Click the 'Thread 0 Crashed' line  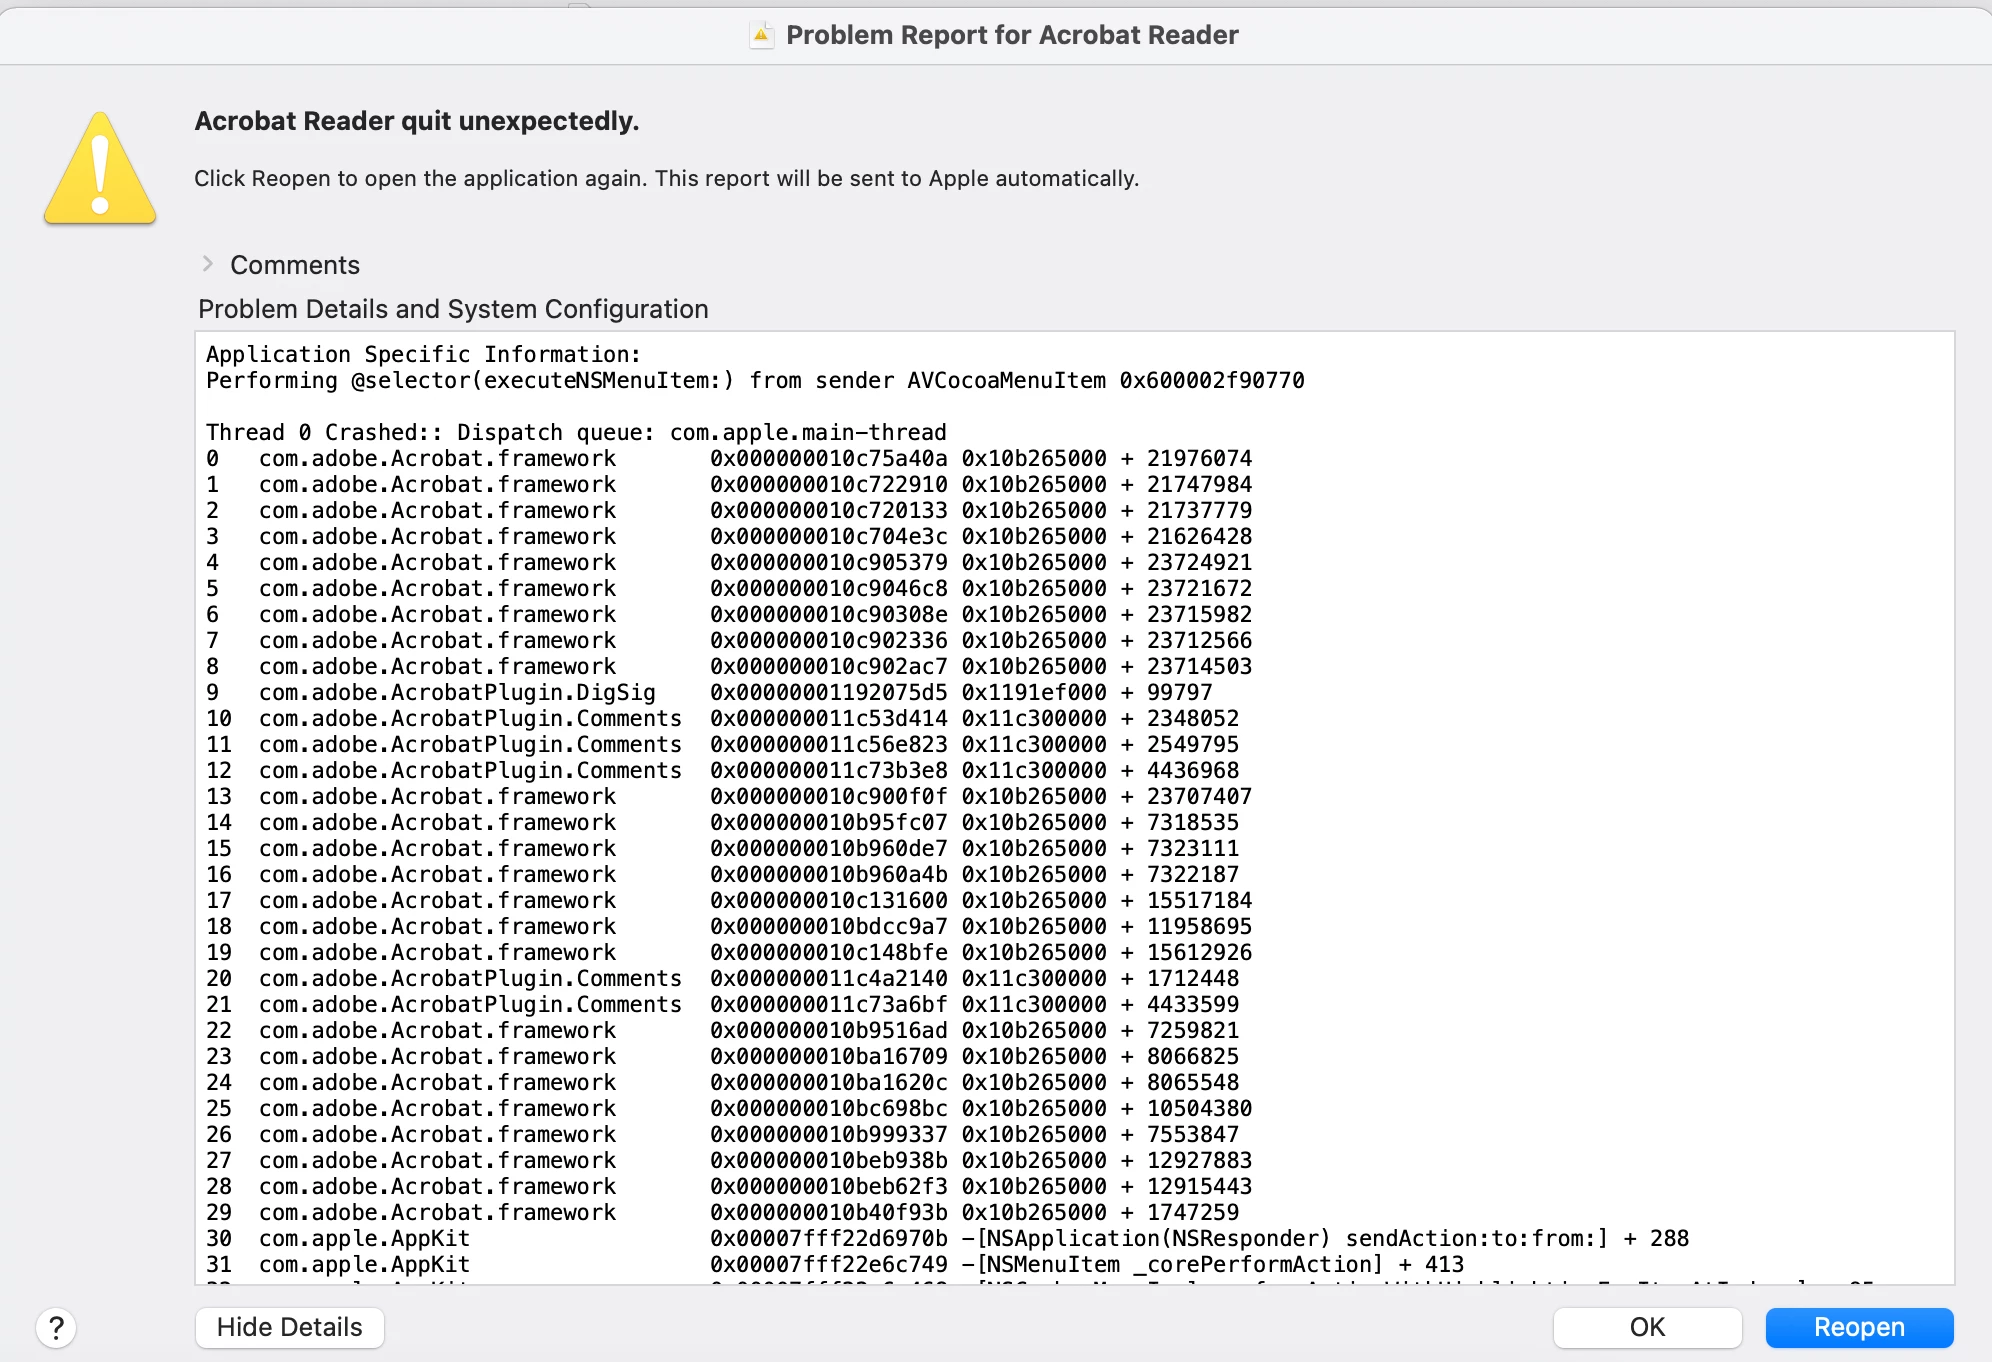click(x=576, y=432)
